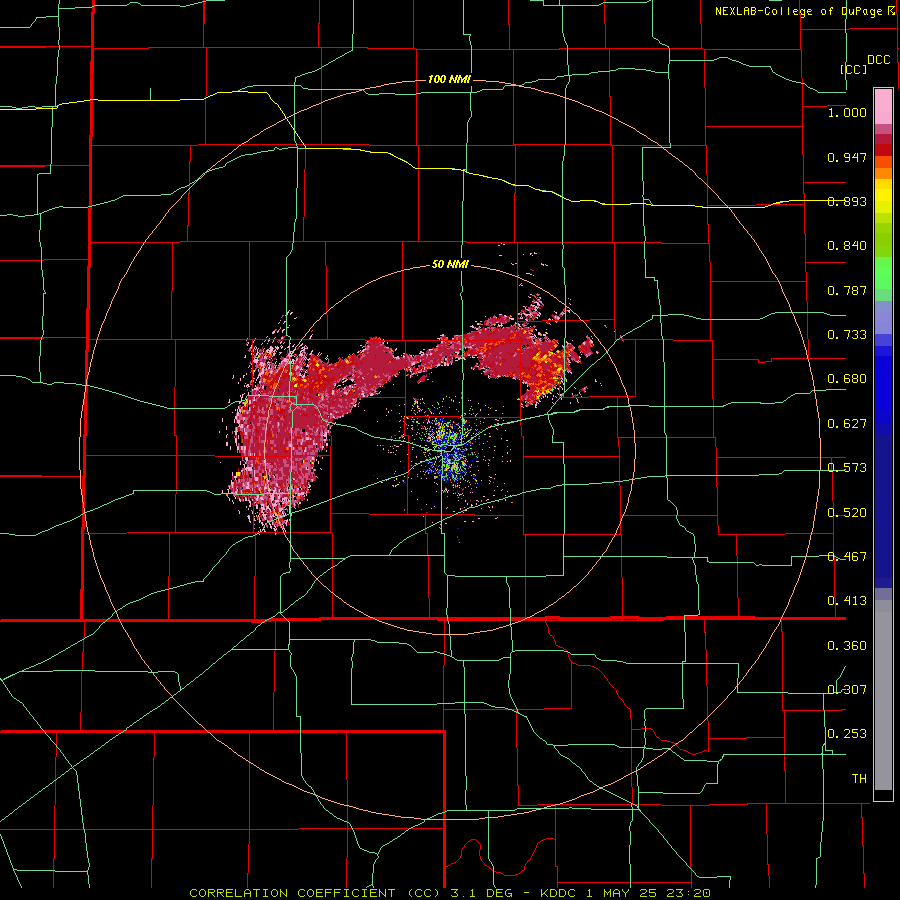This screenshot has height=900, width=900.
Task: Select the 0.413 scale value
Action: (847, 601)
